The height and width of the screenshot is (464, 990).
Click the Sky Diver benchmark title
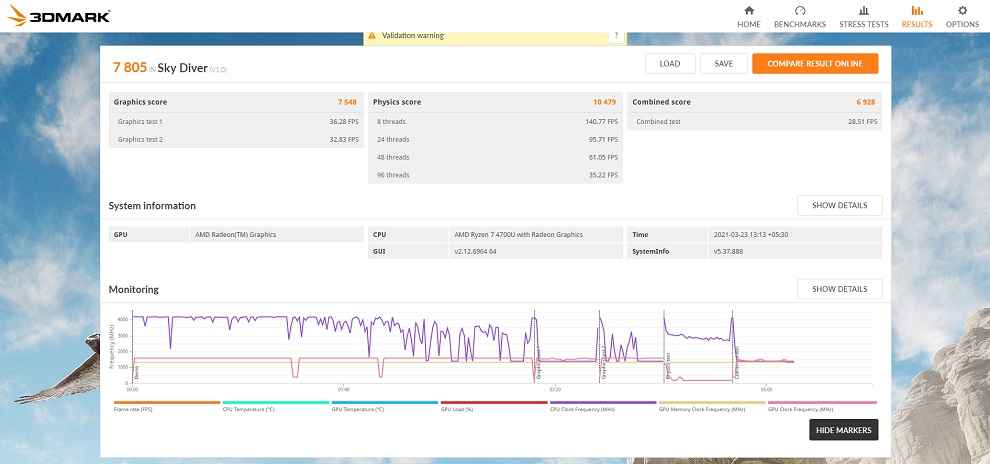click(x=182, y=68)
